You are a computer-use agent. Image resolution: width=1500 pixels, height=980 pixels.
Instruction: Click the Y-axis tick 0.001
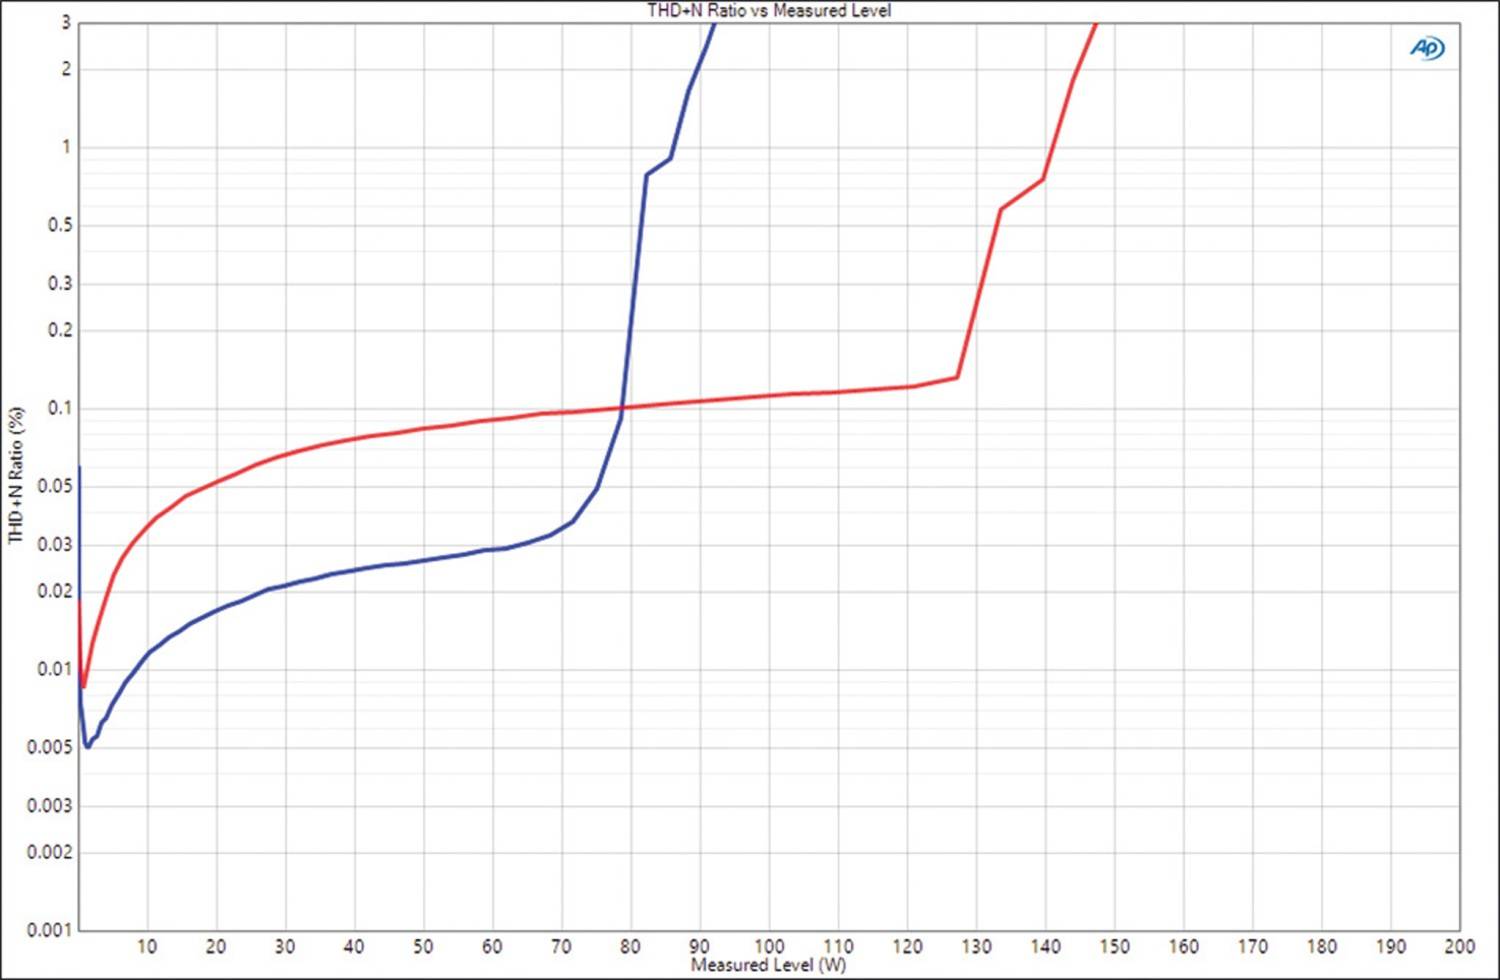click(x=50, y=930)
